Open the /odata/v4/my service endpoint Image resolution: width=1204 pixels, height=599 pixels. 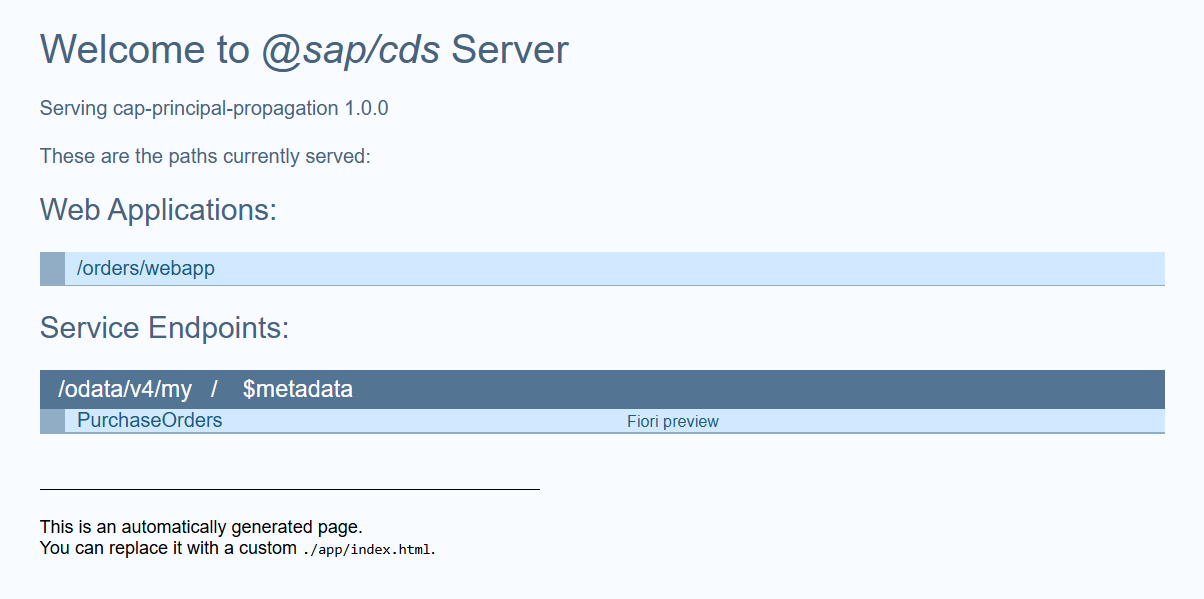125,389
